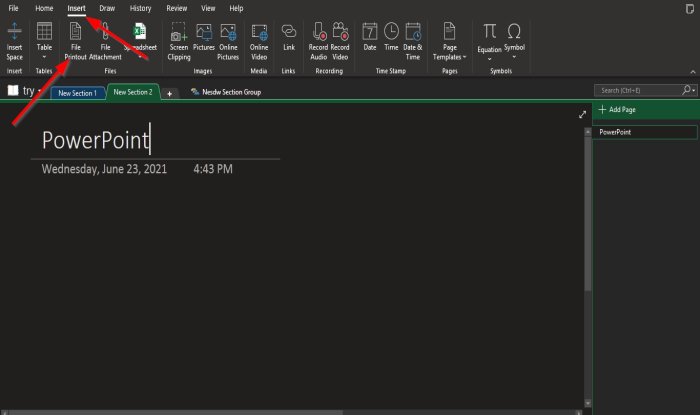
Task: Open the Spreadsheet dropdown arrow
Action: (x=140, y=57)
